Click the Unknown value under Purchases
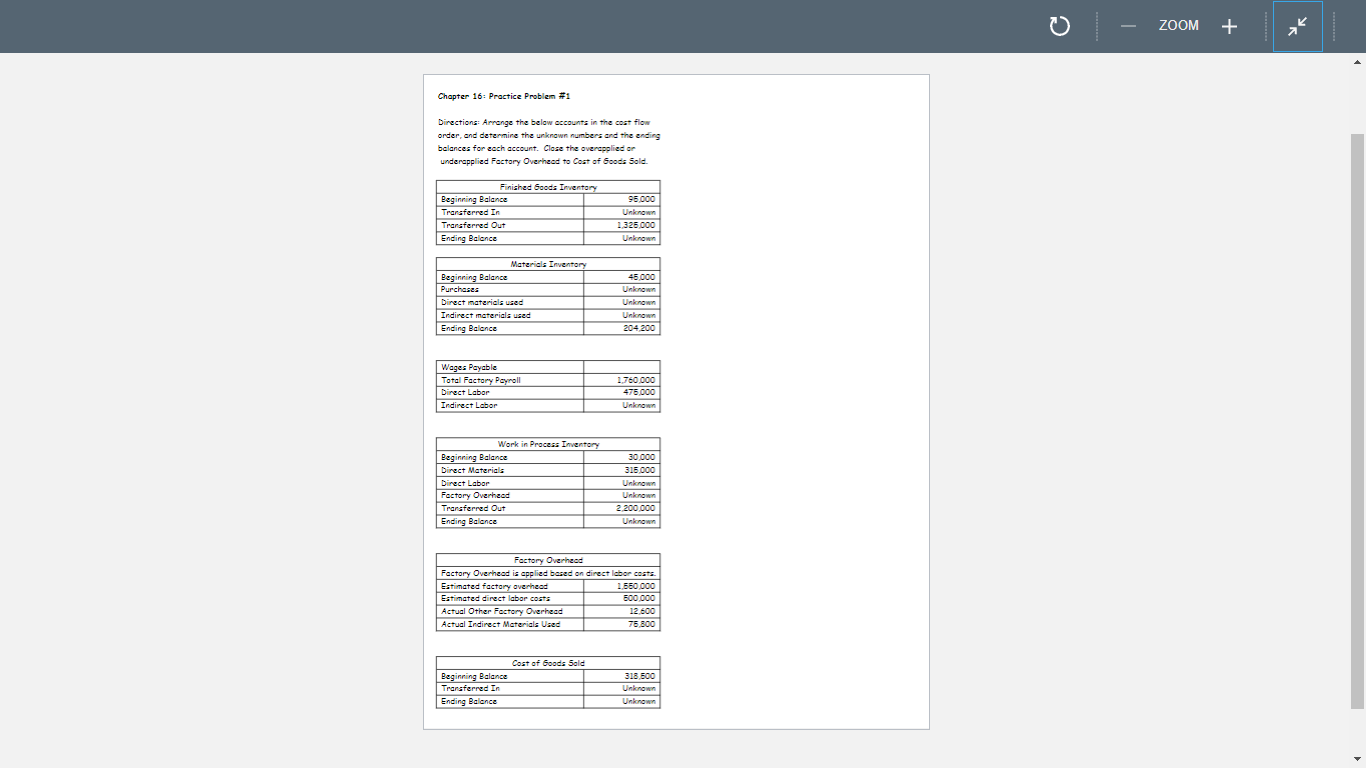Screen dimensions: 1366x768 click(638, 289)
